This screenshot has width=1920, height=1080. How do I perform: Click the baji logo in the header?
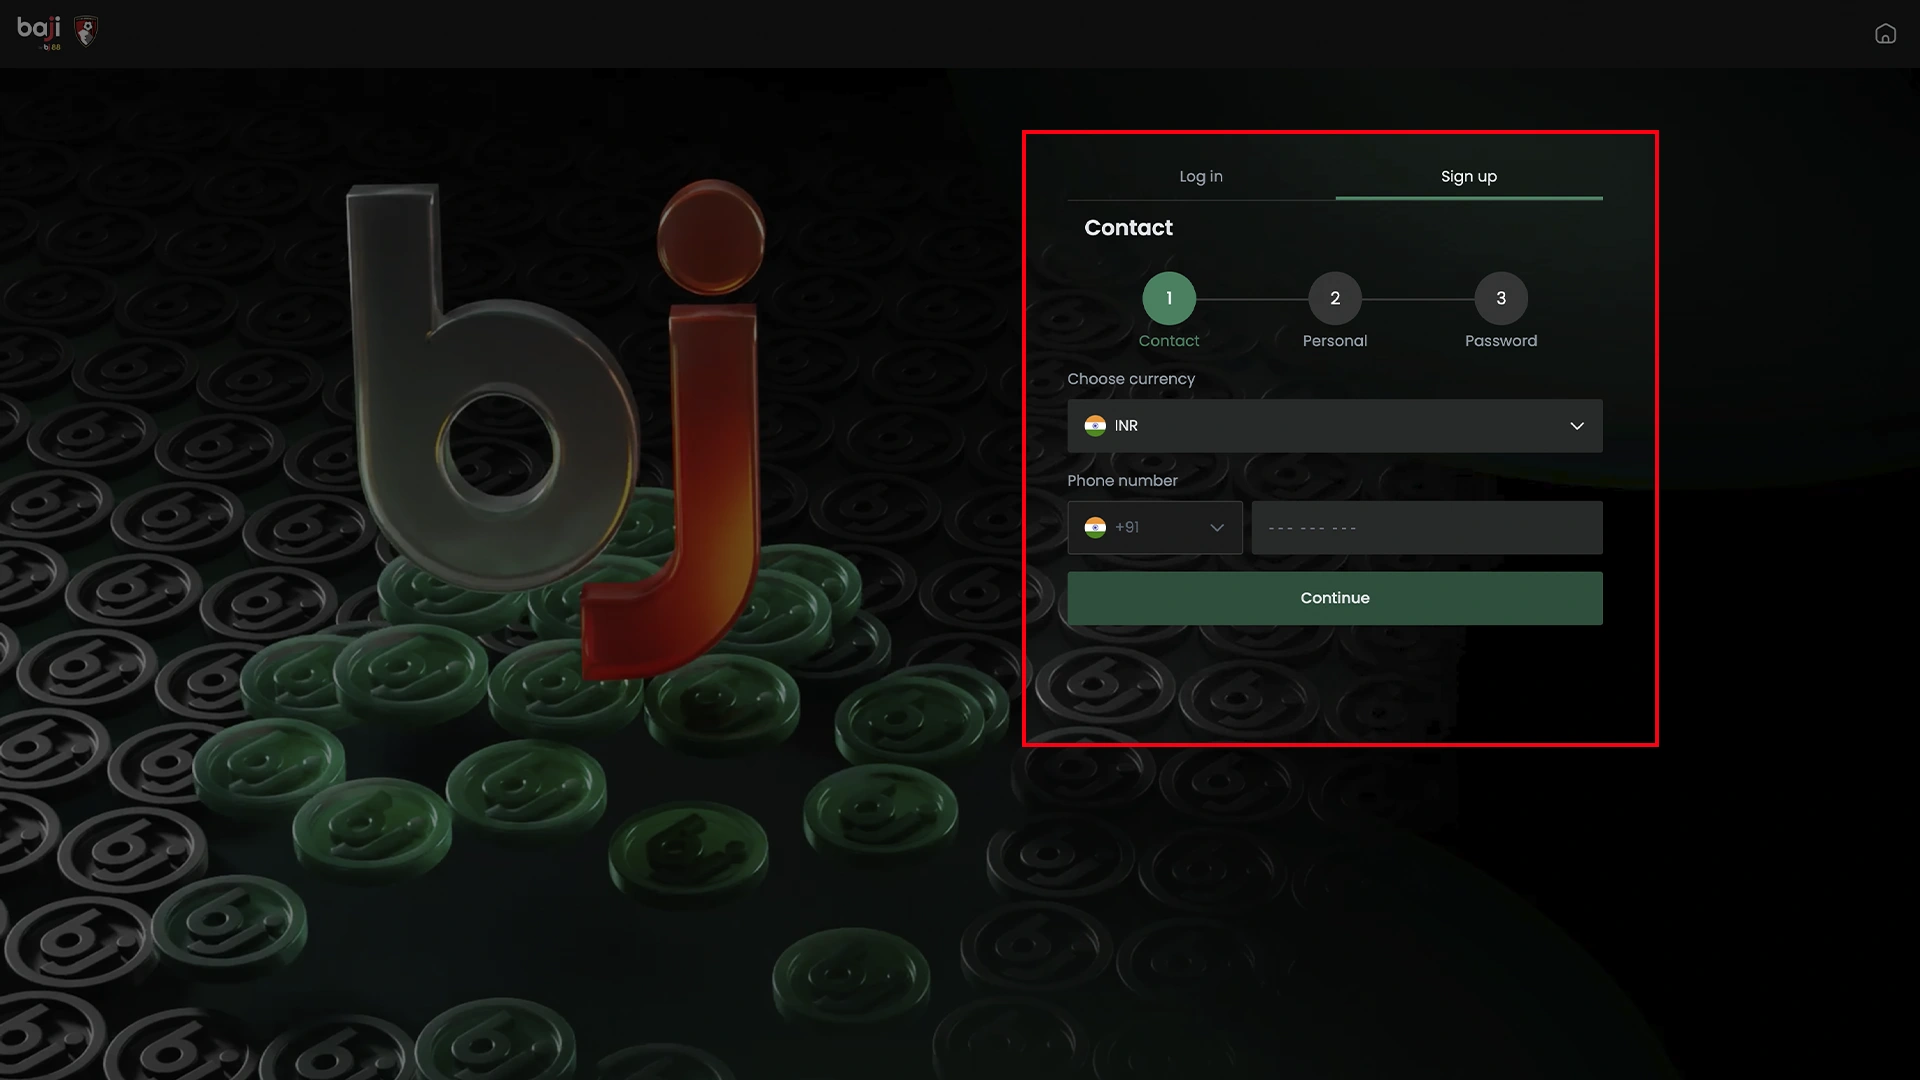click(39, 32)
